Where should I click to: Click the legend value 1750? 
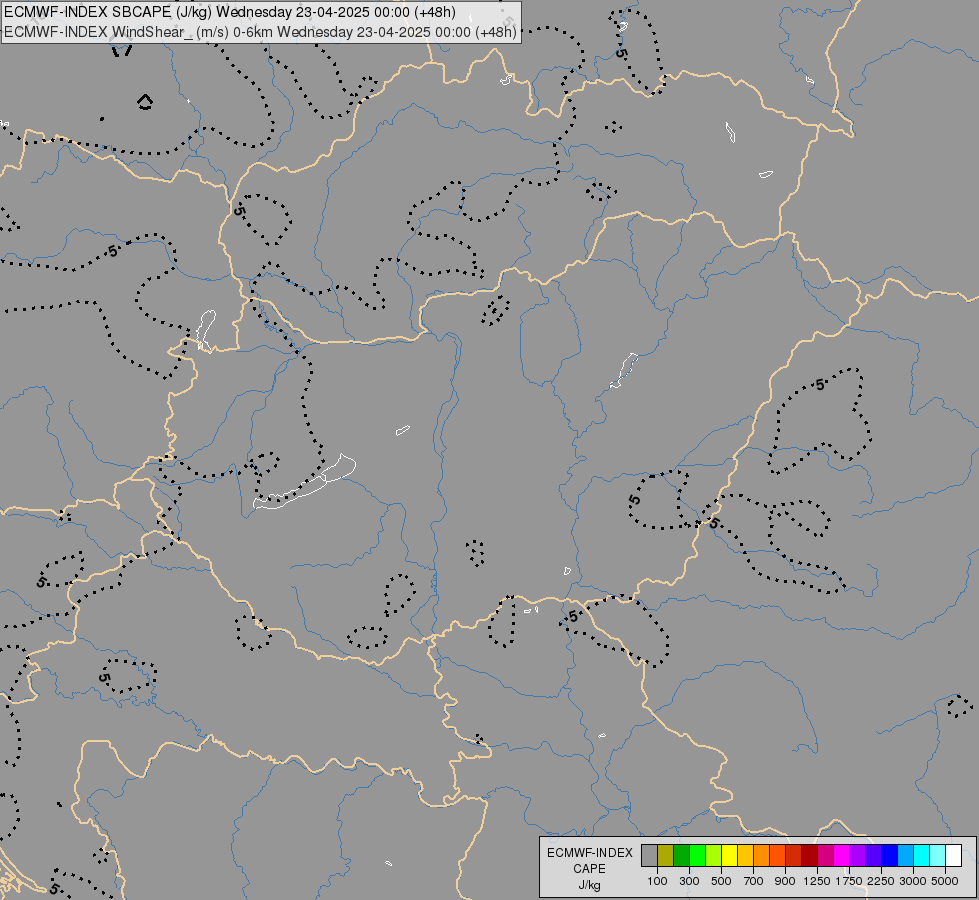click(x=849, y=881)
